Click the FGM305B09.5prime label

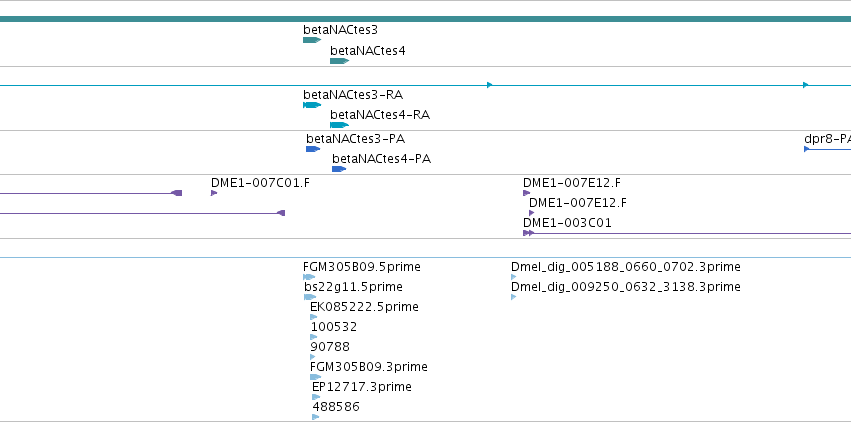coord(362,266)
